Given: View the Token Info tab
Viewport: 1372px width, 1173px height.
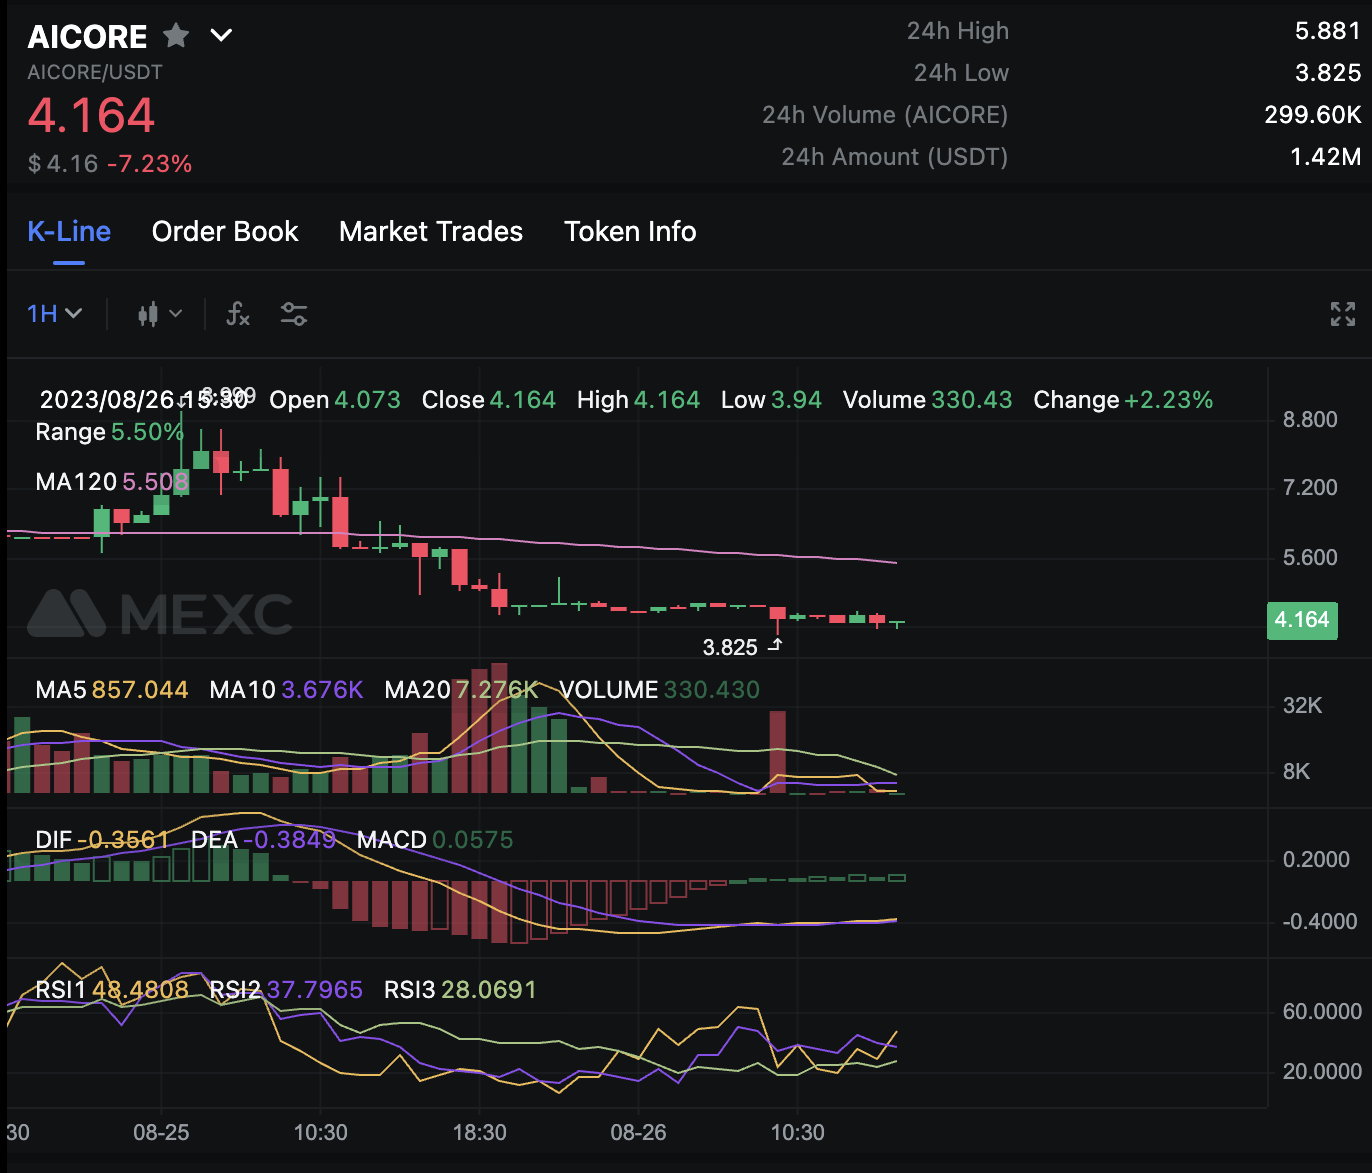Looking at the screenshot, I should click(x=630, y=232).
